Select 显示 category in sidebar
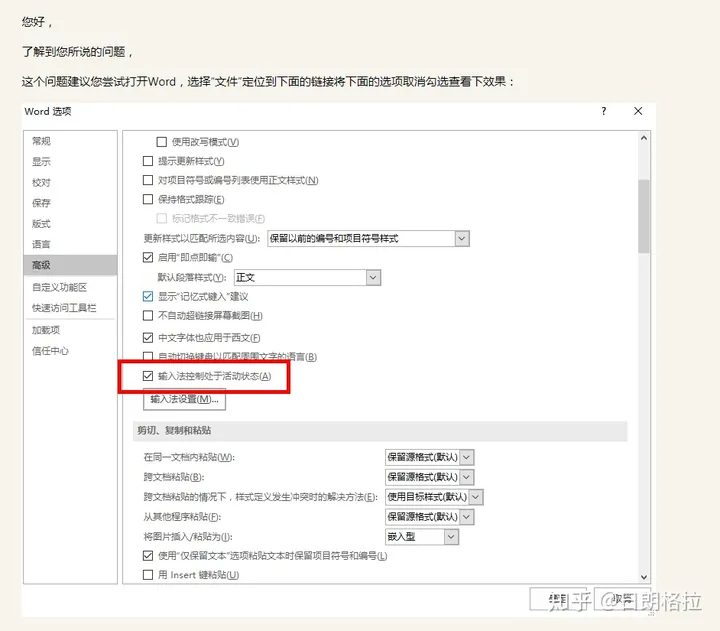 [x=71, y=162]
